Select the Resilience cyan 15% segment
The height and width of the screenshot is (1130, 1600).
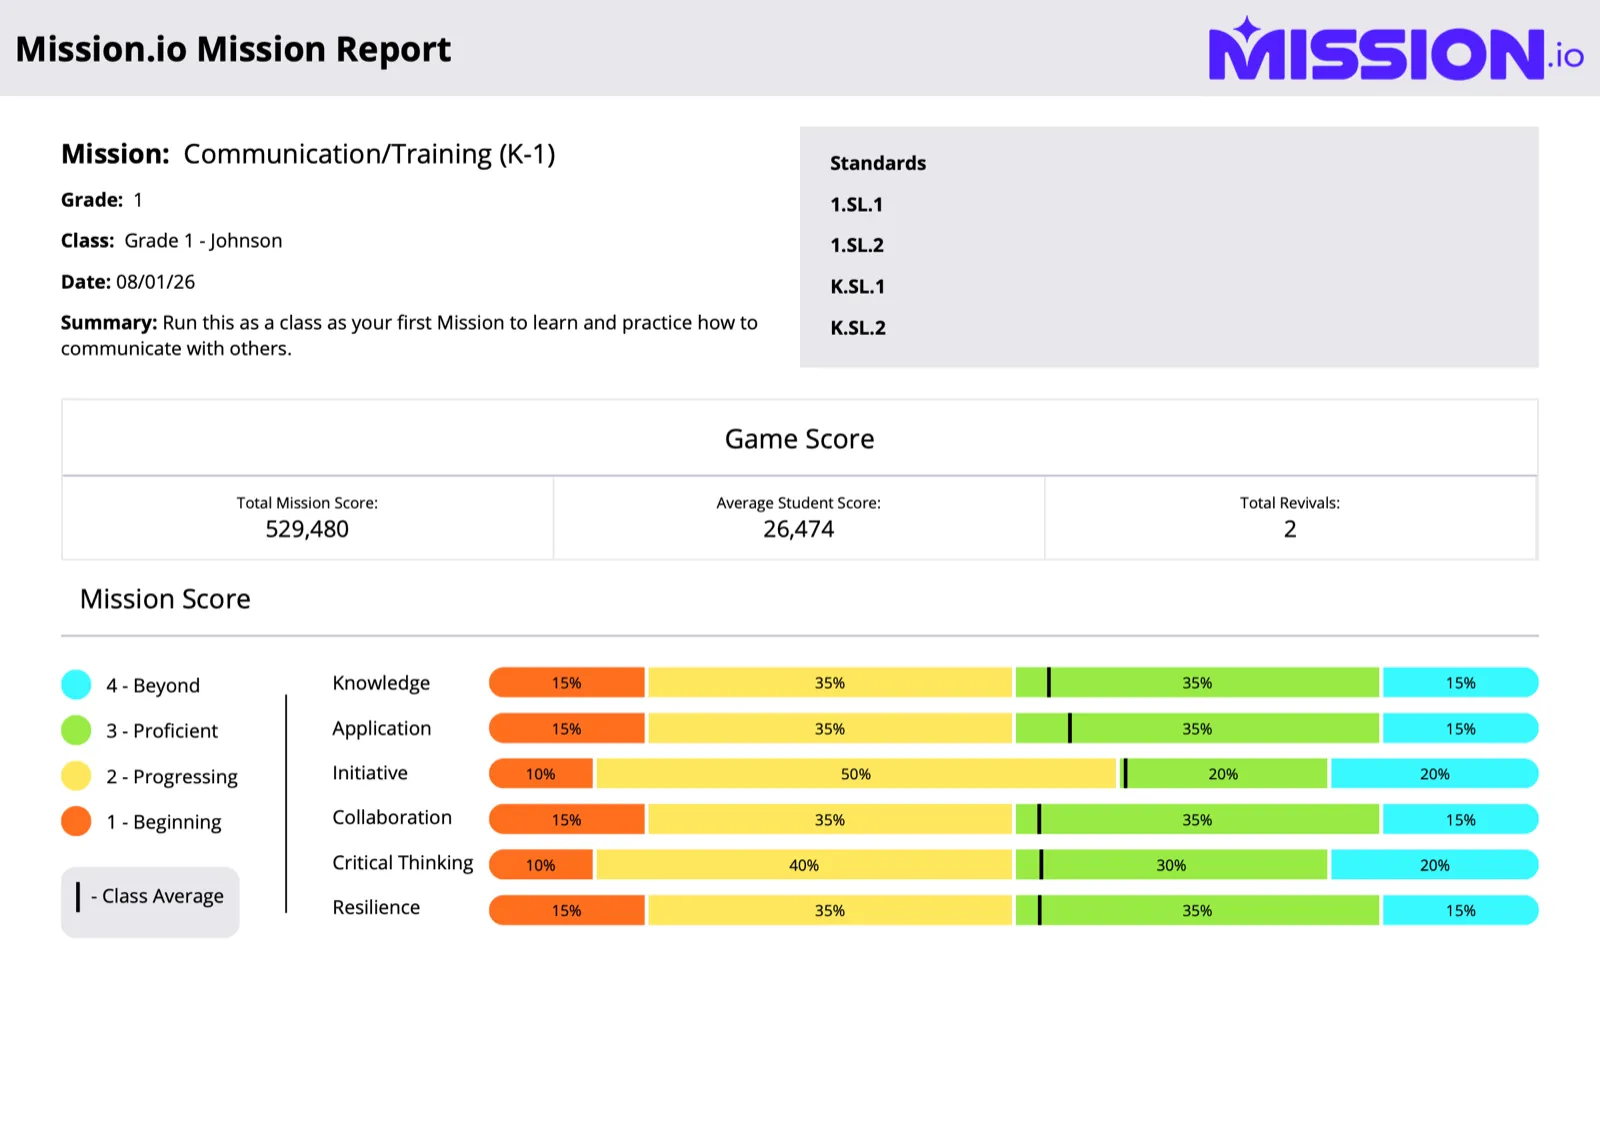coord(1461,911)
